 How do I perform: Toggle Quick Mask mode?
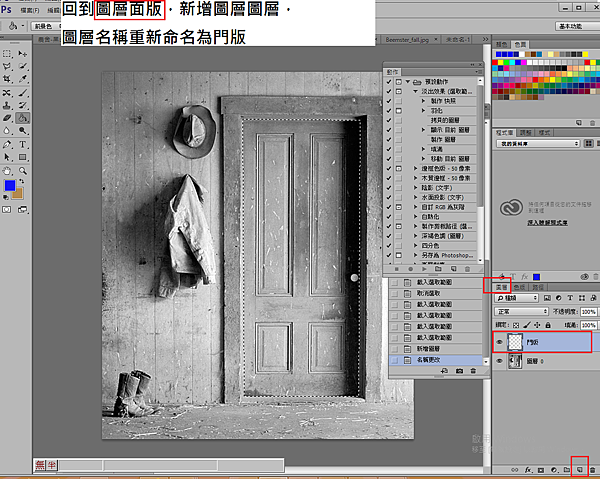pyautogui.click(x=7, y=210)
